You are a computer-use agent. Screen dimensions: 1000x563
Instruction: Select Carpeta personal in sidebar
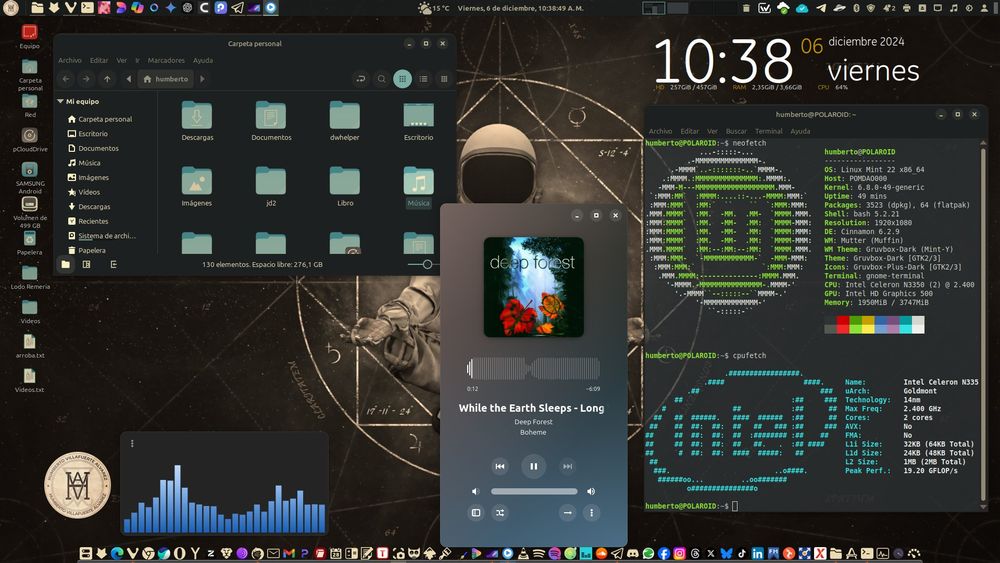pyautogui.click(x=100, y=119)
